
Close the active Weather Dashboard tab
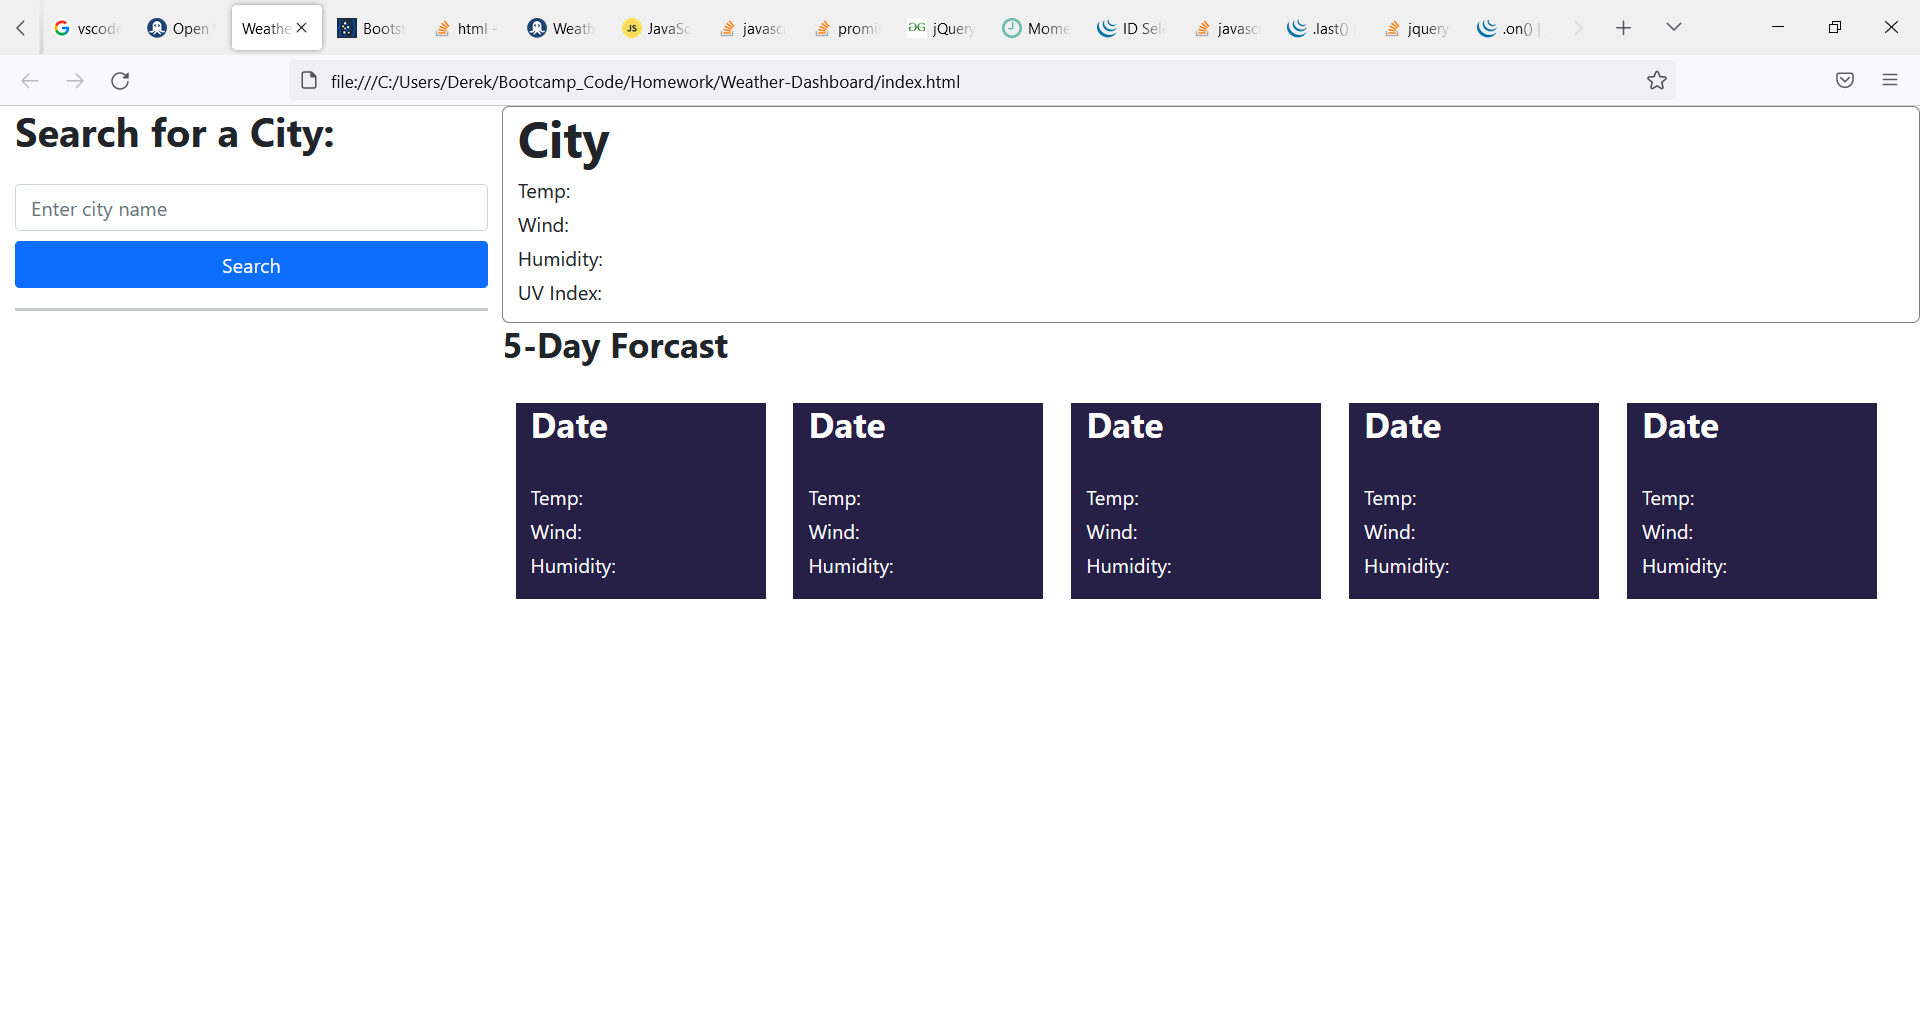click(303, 27)
